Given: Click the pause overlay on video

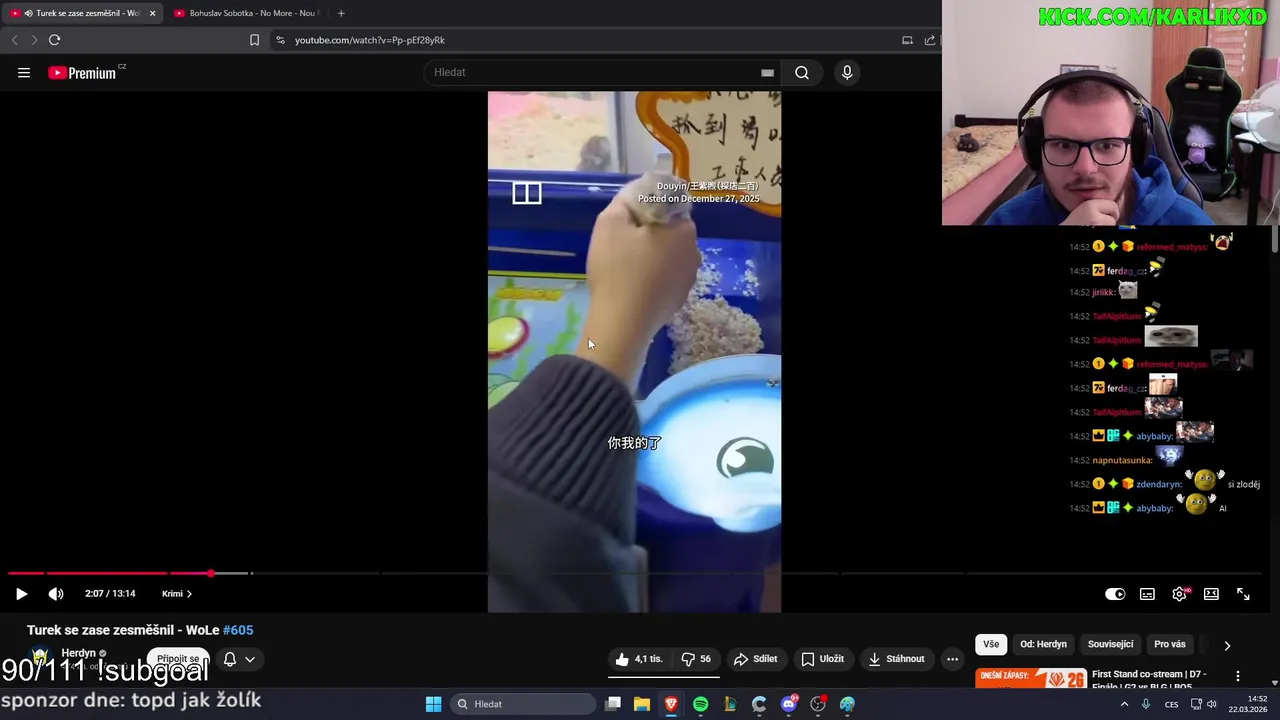Looking at the screenshot, I should pos(527,193).
